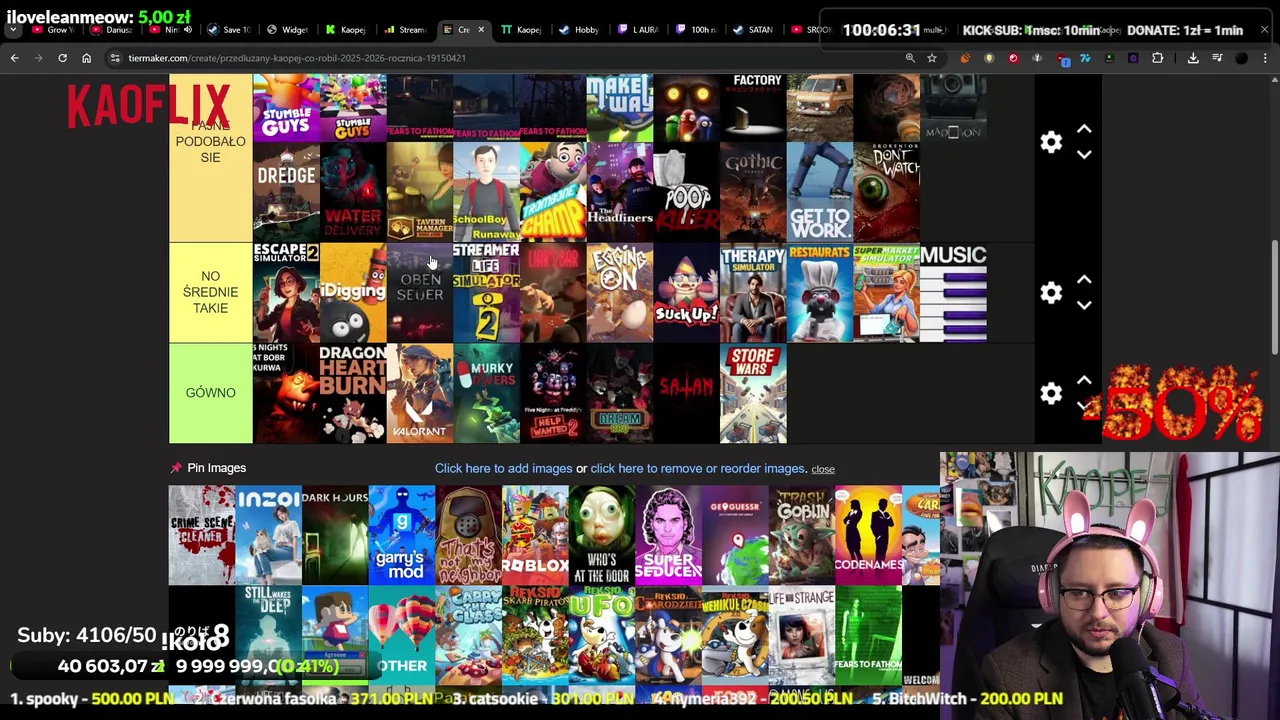The width and height of the screenshot is (1280, 720).
Task: Switch to the Hobby browser tab
Action: pyautogui.click(x=578, y=30)
